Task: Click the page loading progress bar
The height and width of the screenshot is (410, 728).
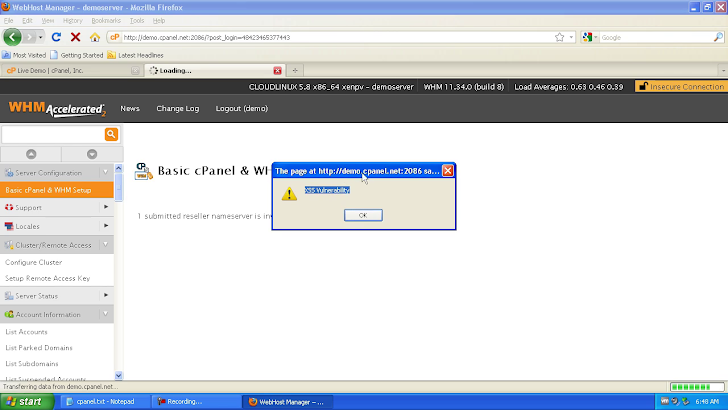Action: [x=697, y=387]
